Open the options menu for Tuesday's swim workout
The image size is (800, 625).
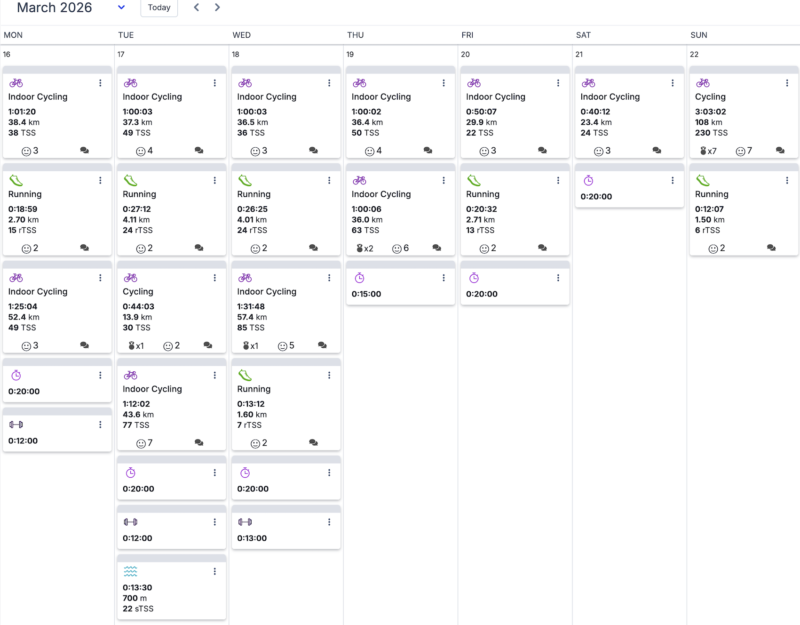point(214,572)
